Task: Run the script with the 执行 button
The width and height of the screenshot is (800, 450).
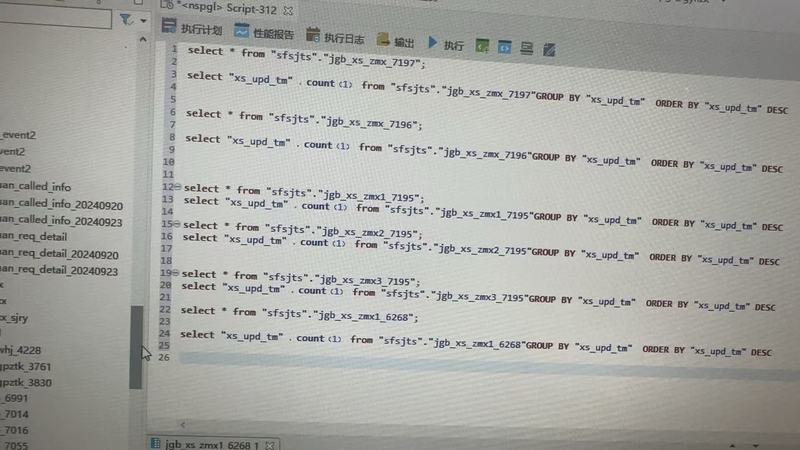Action: (x=445, y=44)
